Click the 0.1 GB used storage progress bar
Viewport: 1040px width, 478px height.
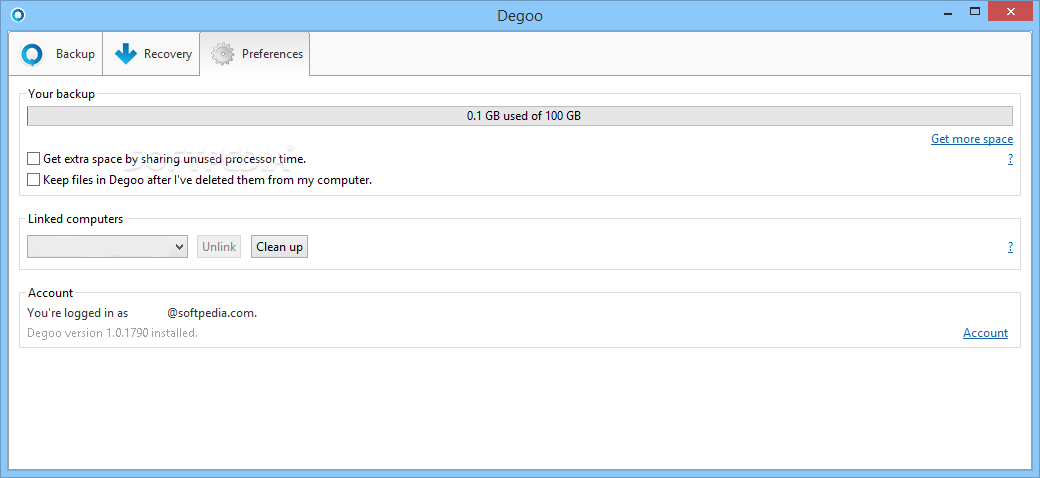click(520, 115)
